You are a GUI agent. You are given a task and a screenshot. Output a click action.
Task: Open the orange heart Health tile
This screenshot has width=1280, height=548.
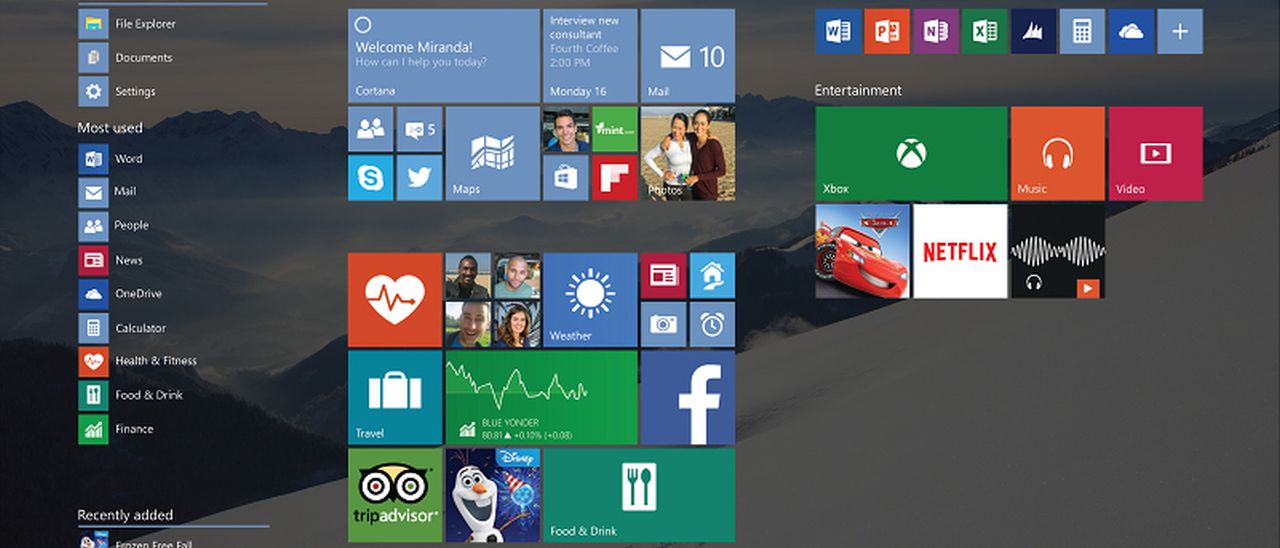coord(395,300)
